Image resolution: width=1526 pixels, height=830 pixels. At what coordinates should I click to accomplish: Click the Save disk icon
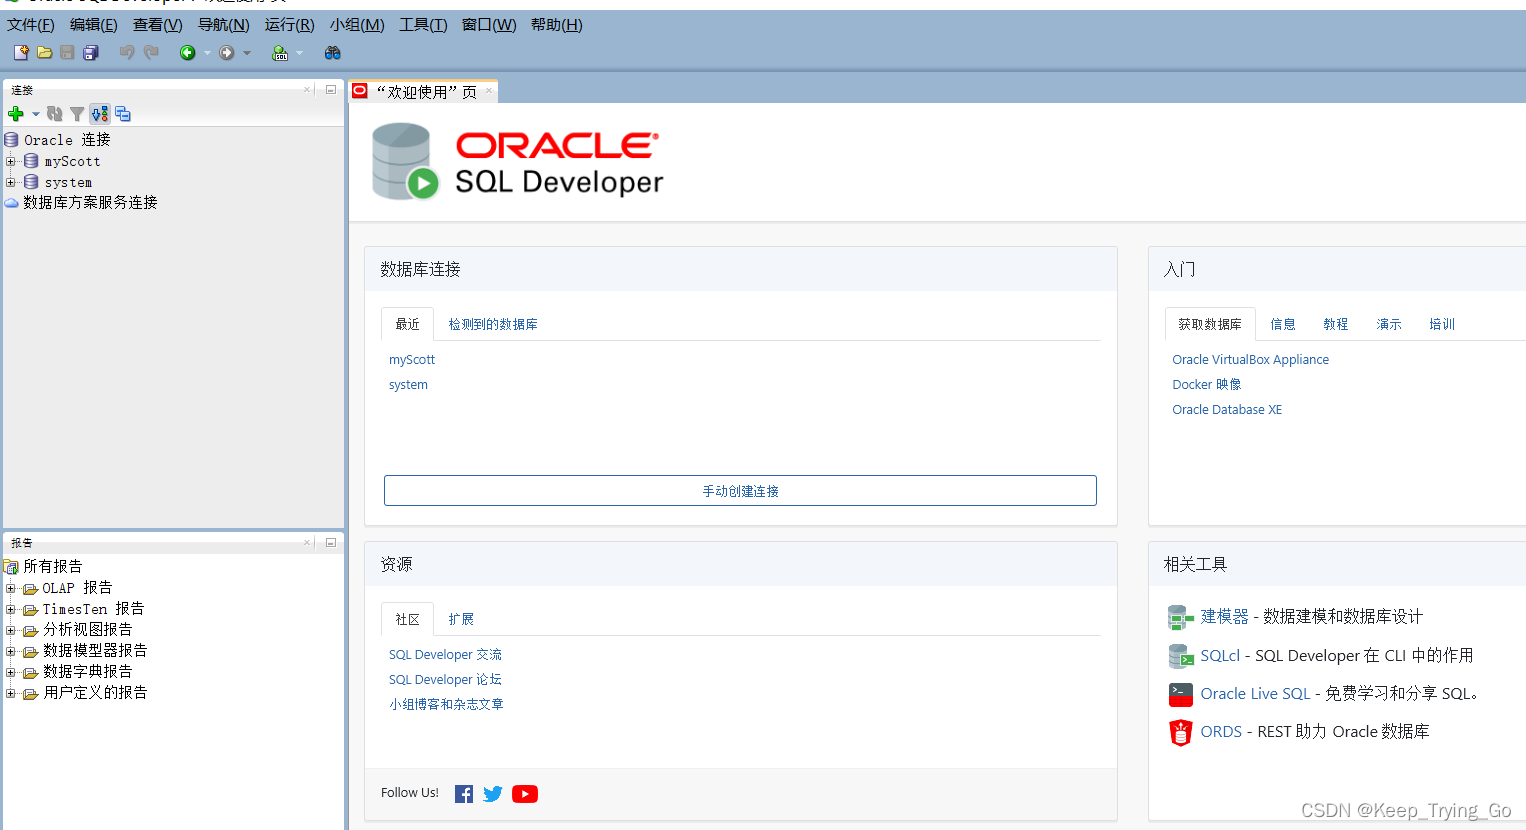(x=67, y=52)
